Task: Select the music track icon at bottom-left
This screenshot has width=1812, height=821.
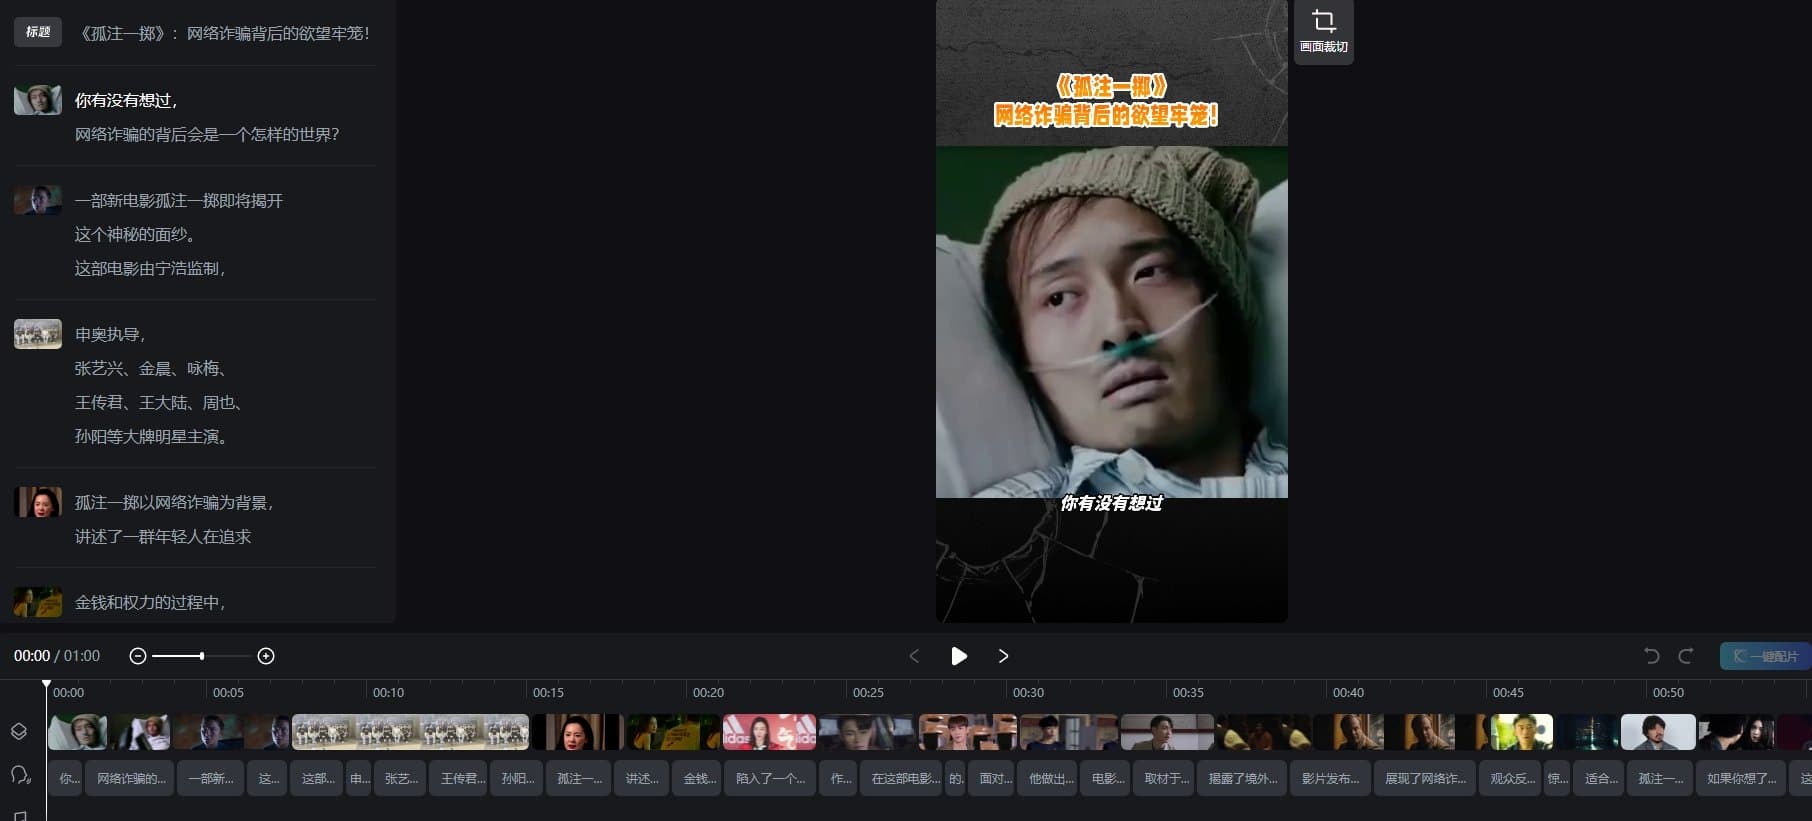Action: point(20,816)
